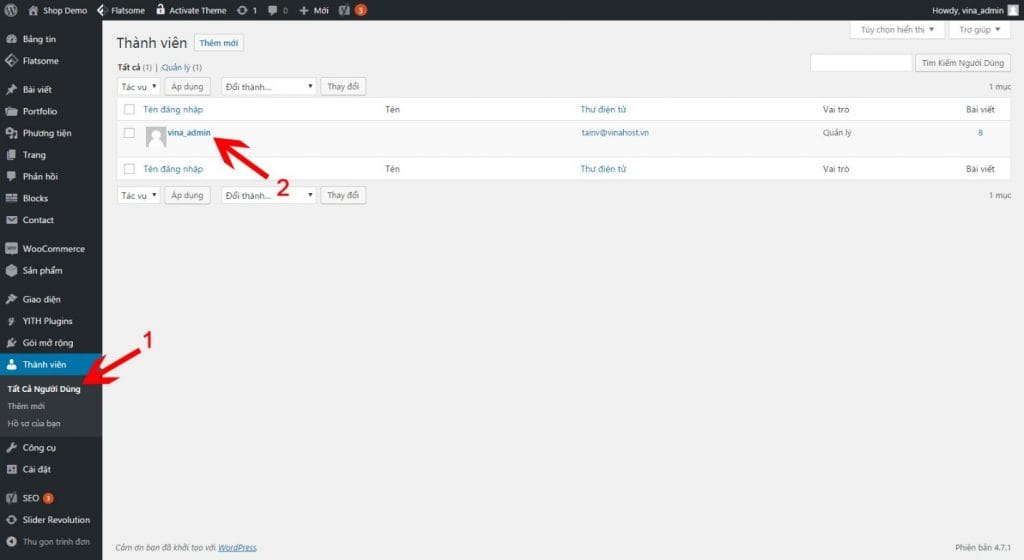Click the vina_admin avatar thumbnail
This screenshot has height=560, width=1024.
tap(155, 136)
